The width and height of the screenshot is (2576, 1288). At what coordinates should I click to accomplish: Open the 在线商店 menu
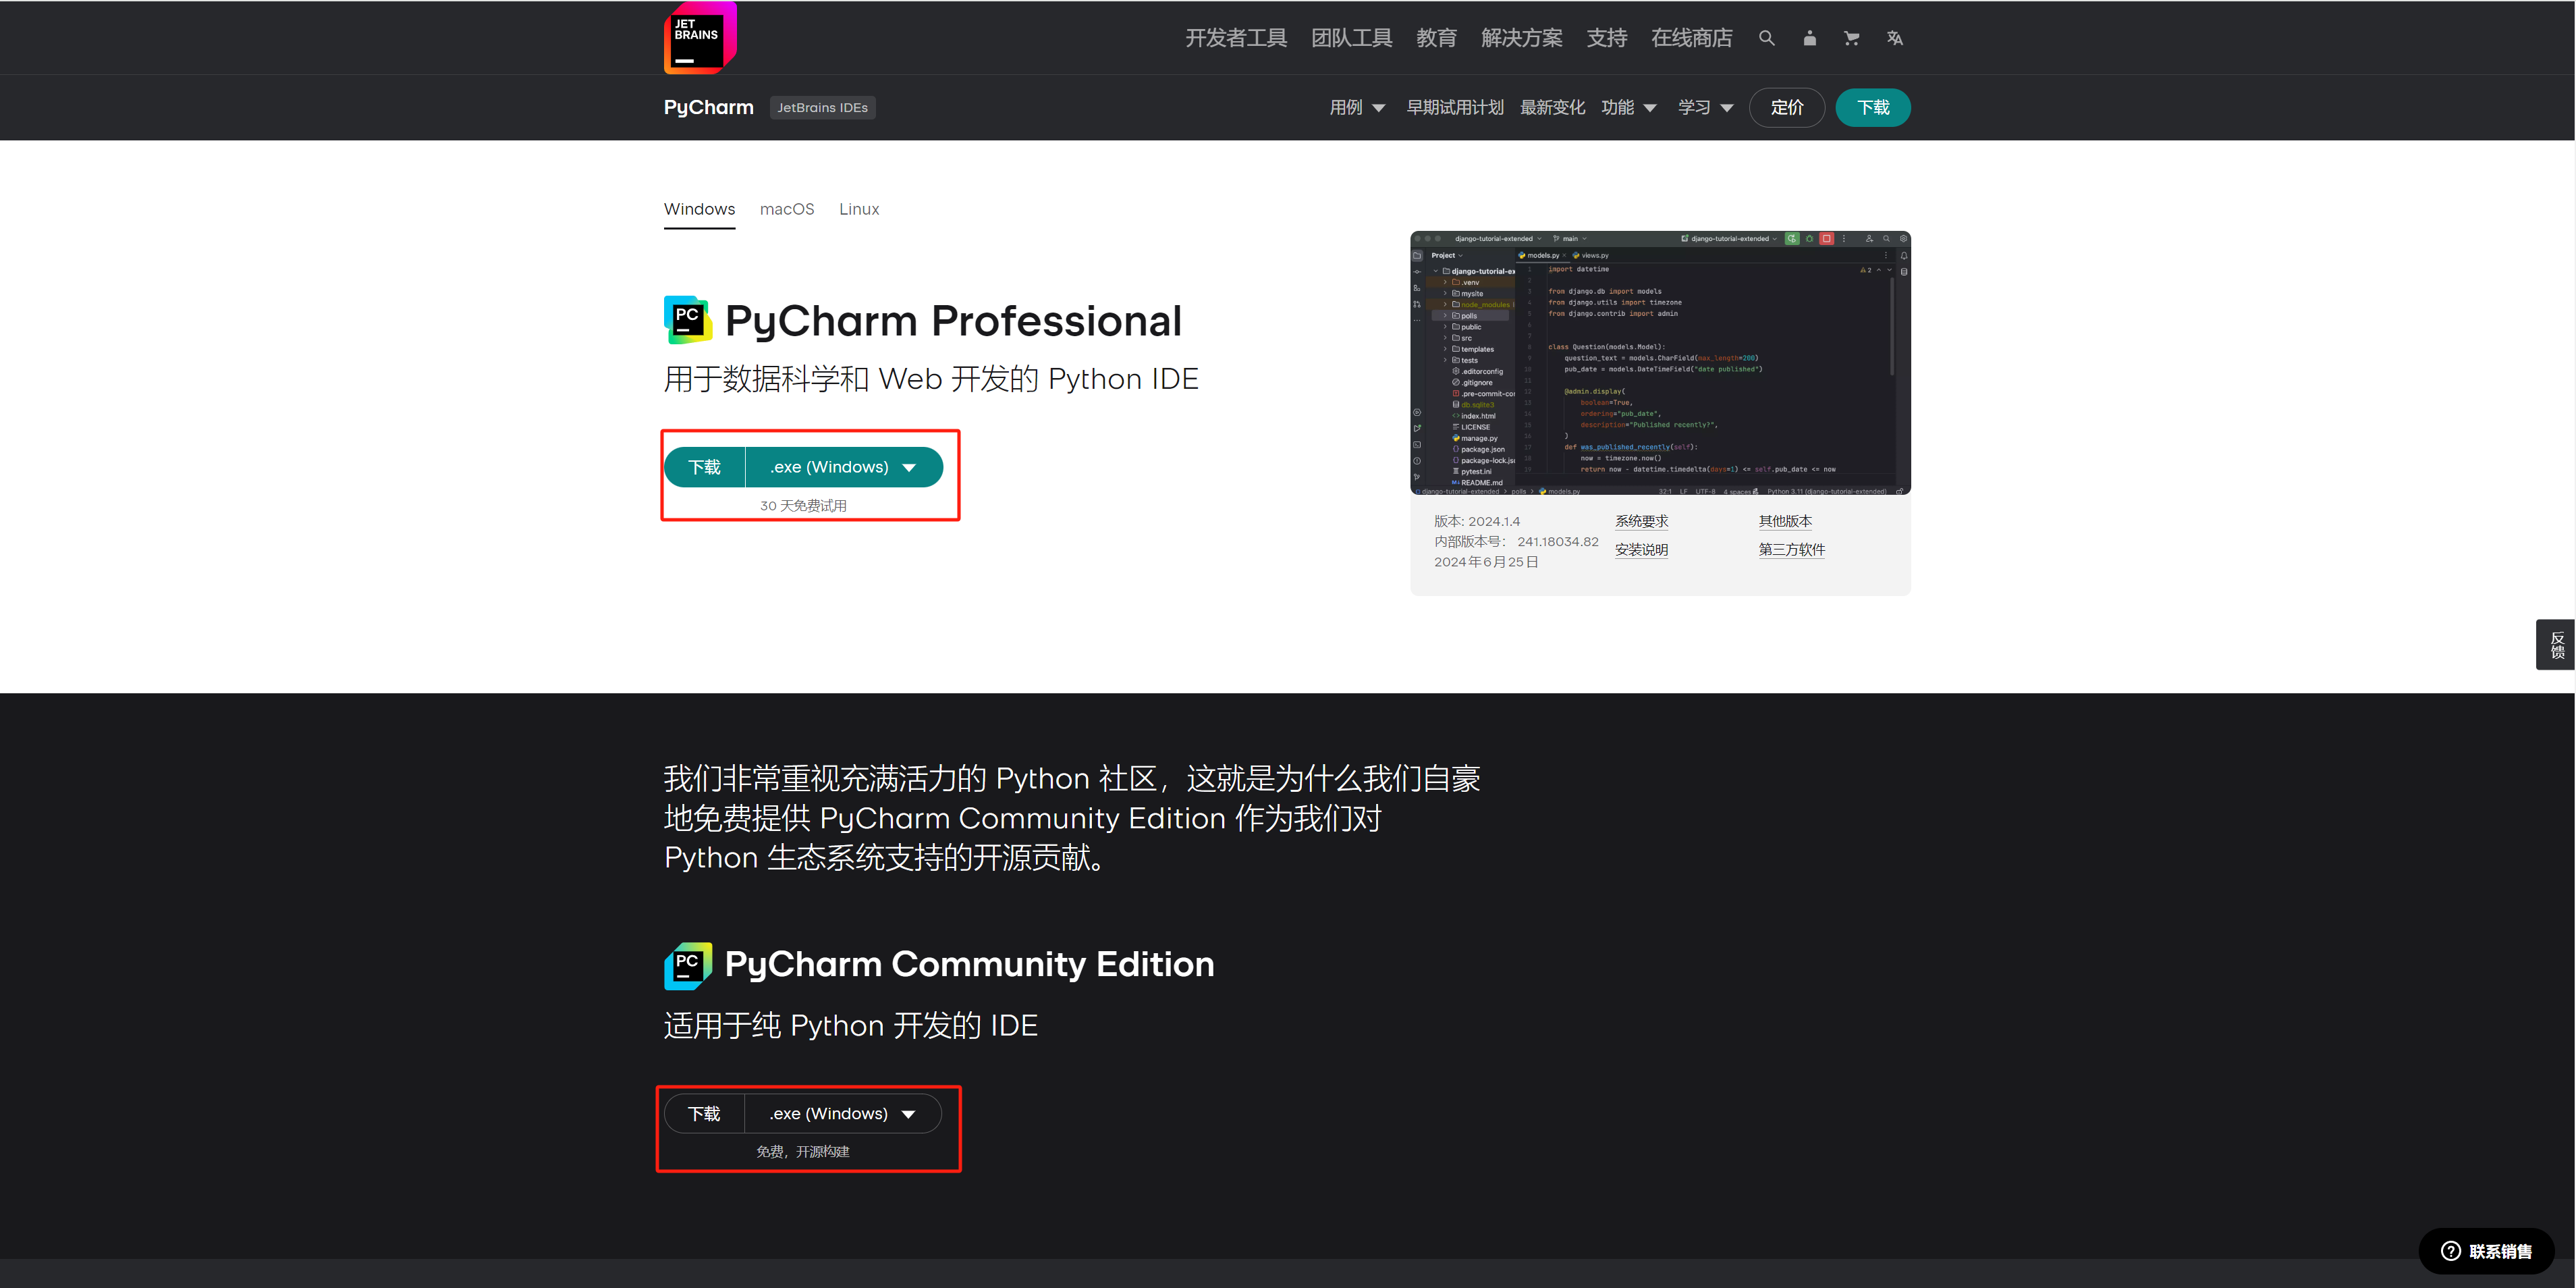tap(1691, 38)
